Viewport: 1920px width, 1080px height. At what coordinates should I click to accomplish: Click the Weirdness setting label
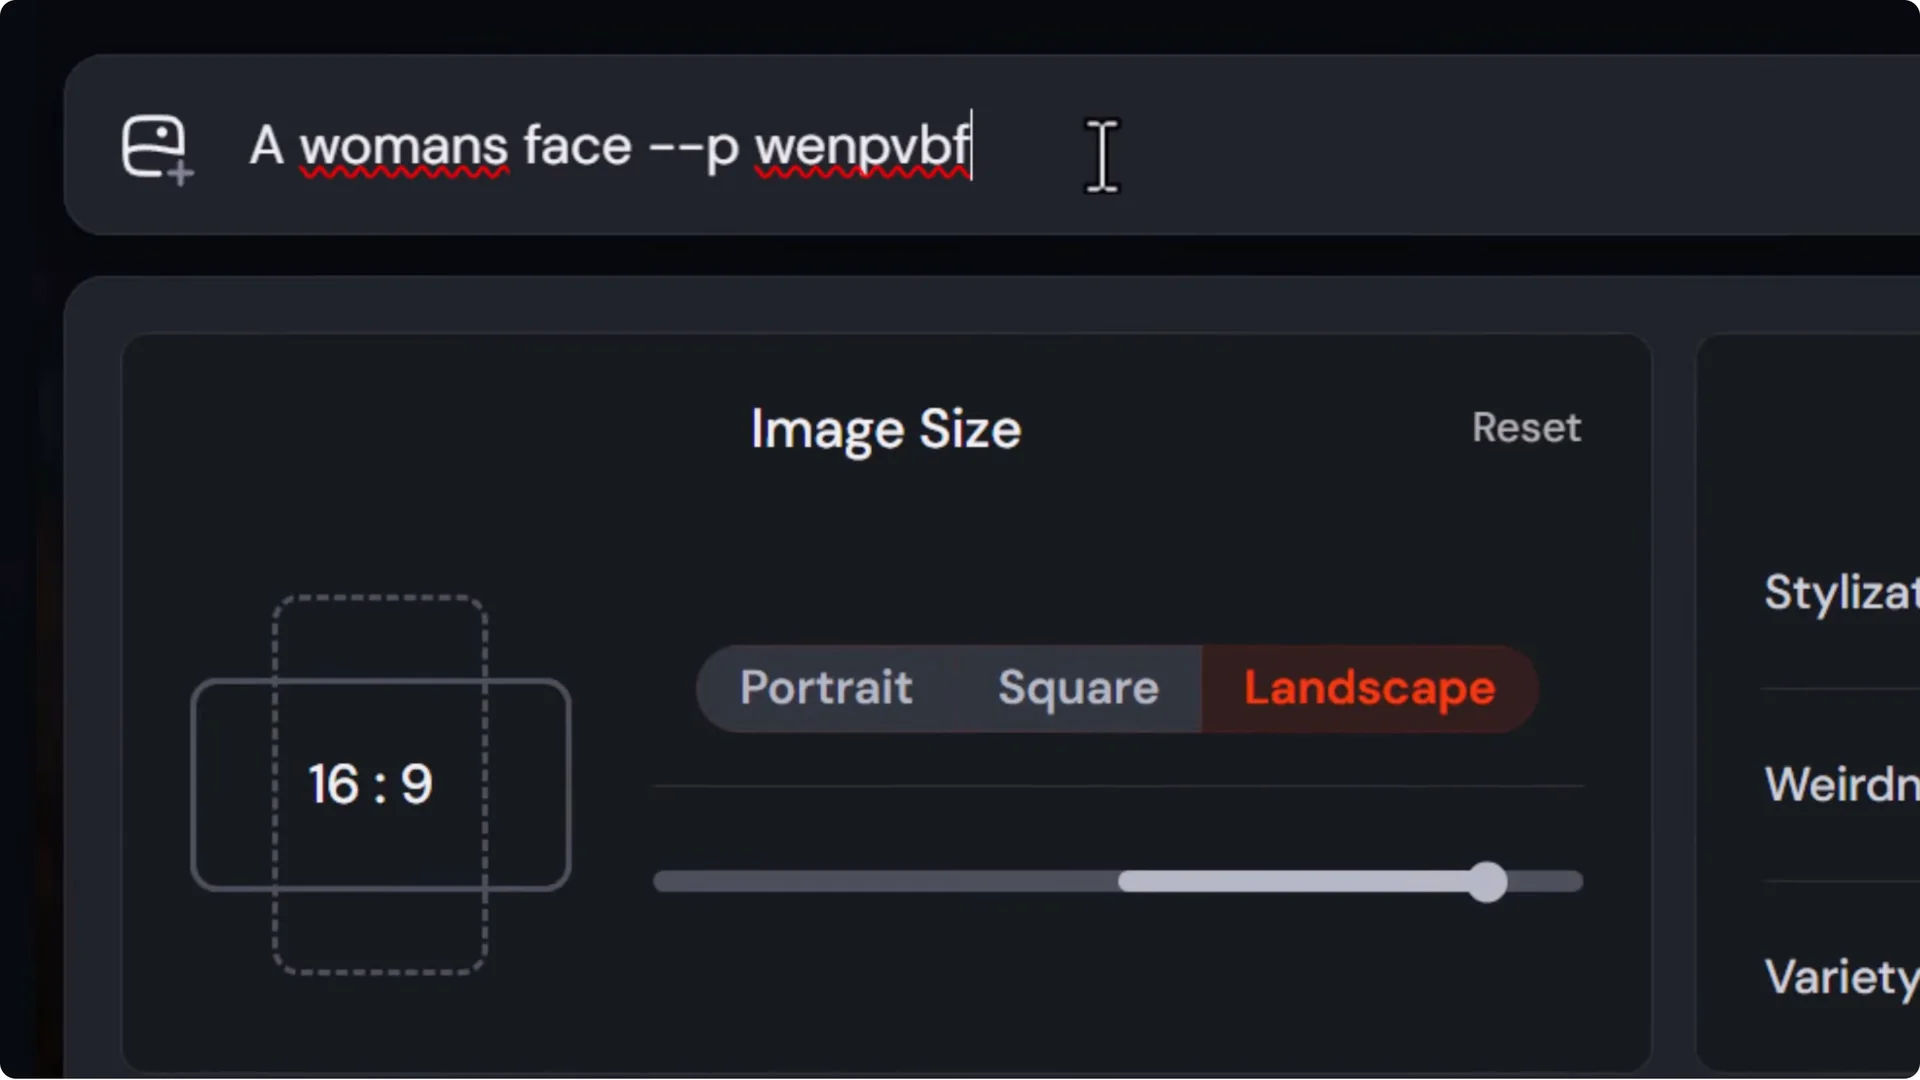(x=1840, y=784)
